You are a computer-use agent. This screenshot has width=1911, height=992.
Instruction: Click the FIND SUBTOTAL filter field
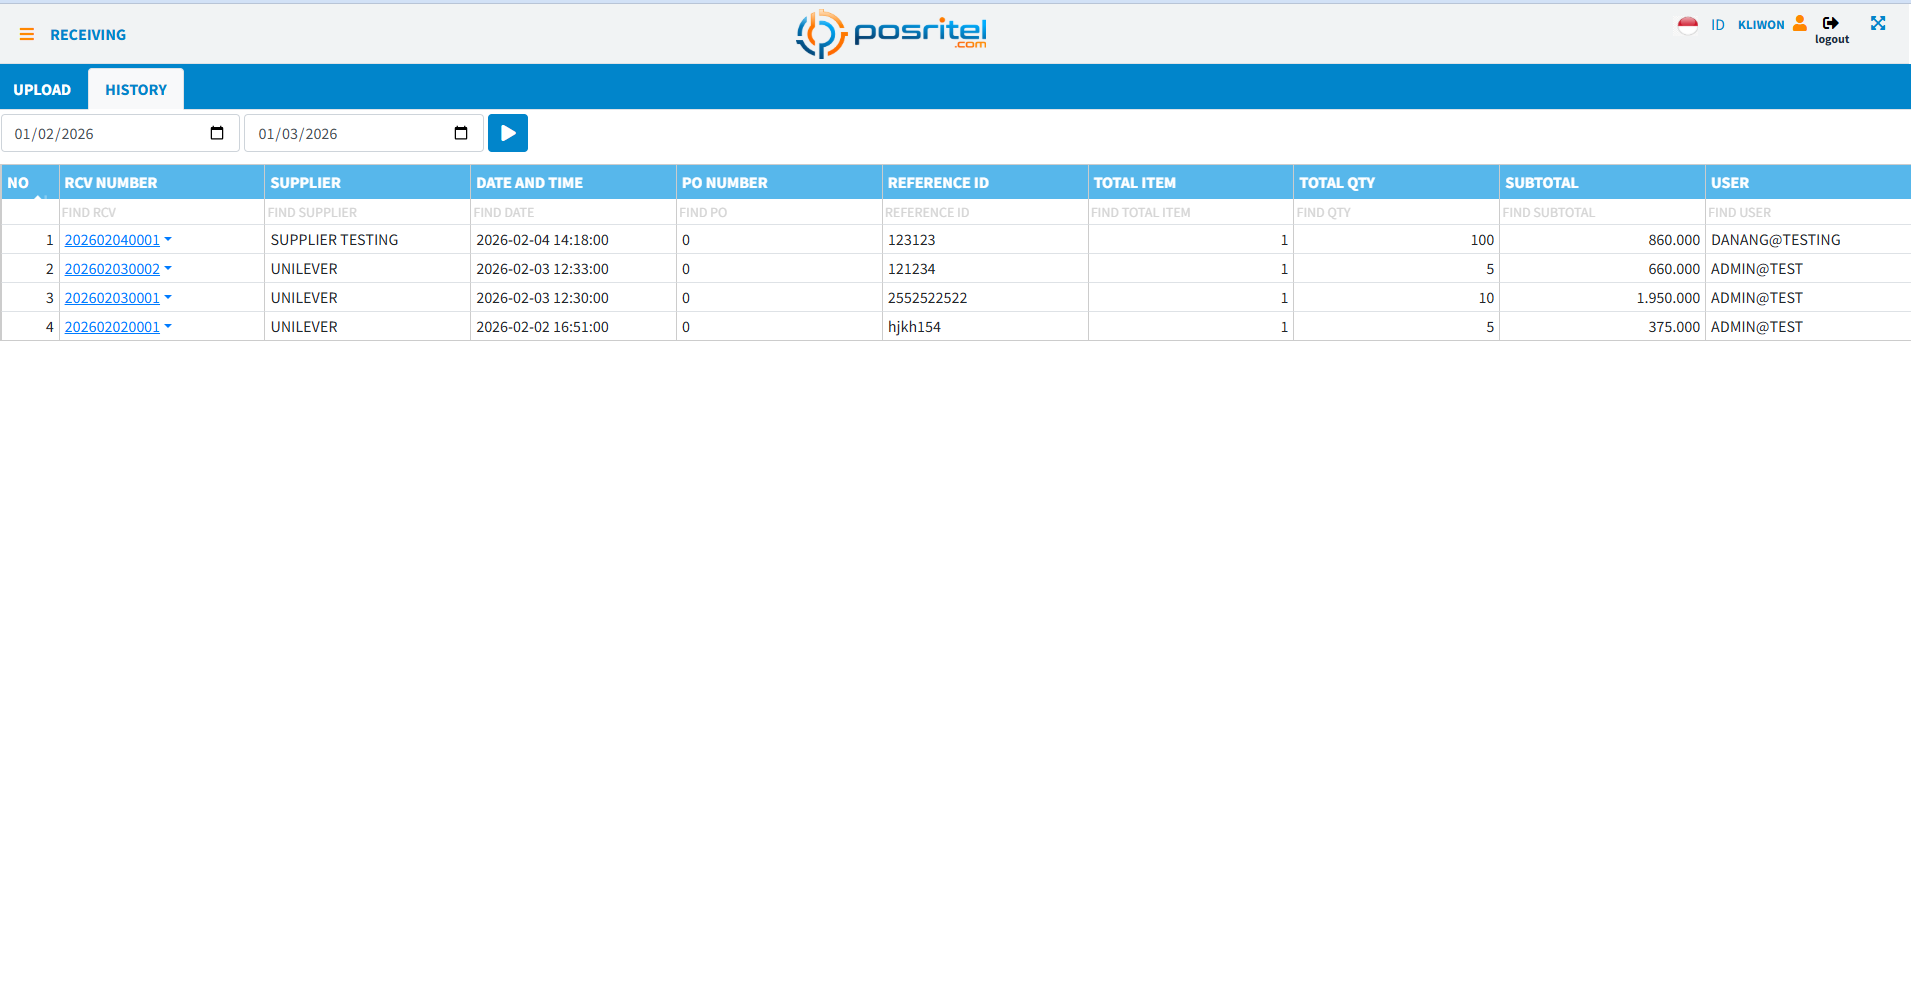[1602, 212]
